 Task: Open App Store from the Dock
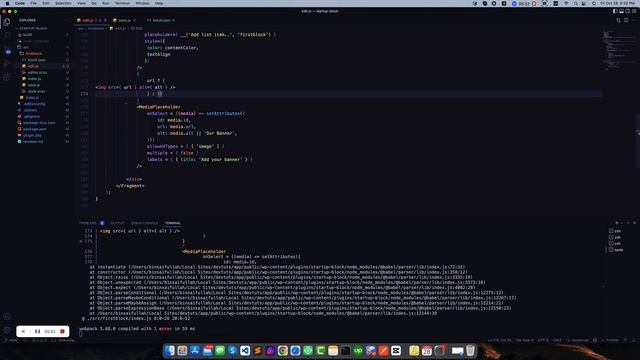195,351
